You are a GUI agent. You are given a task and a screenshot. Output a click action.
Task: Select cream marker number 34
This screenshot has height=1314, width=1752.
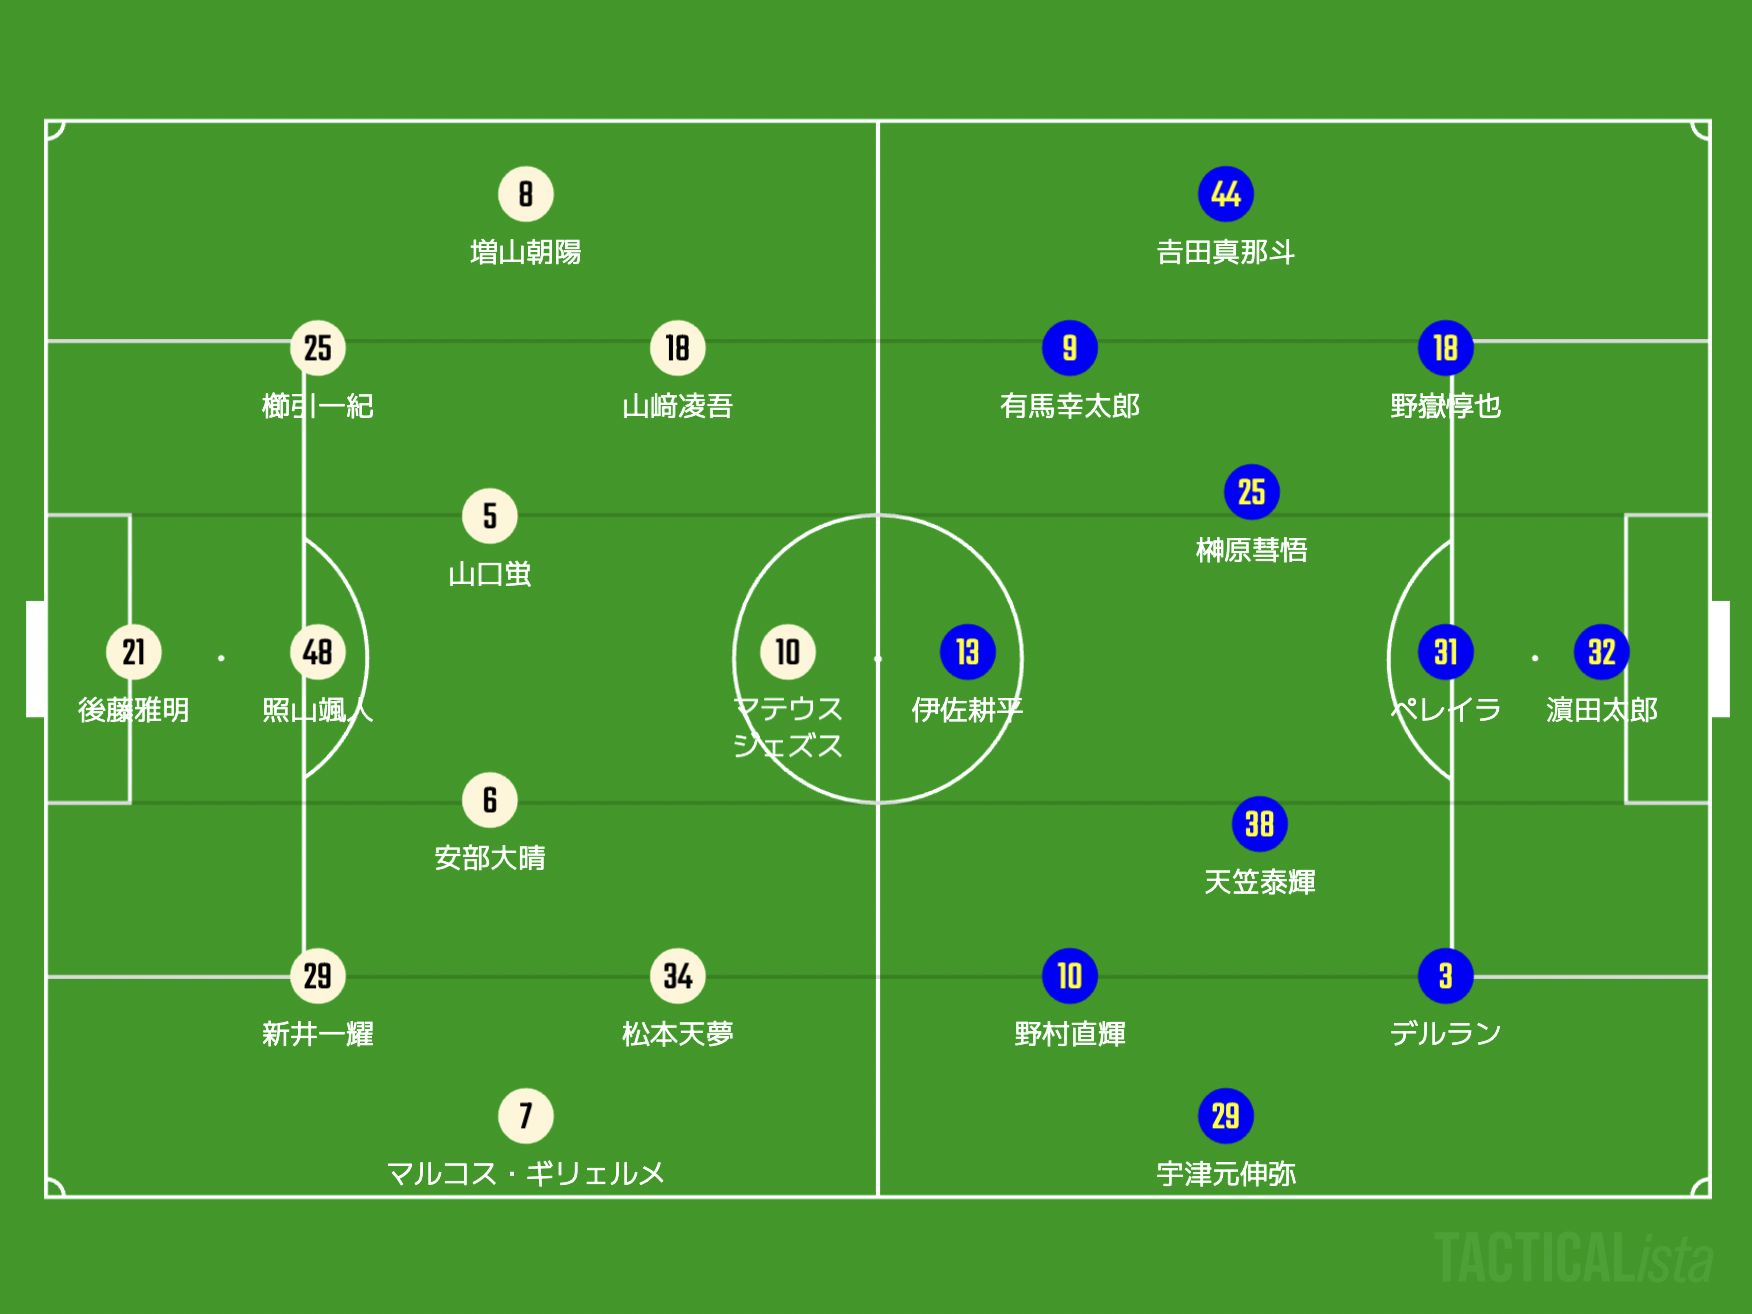pyautogui.click(x=678, y=976)
